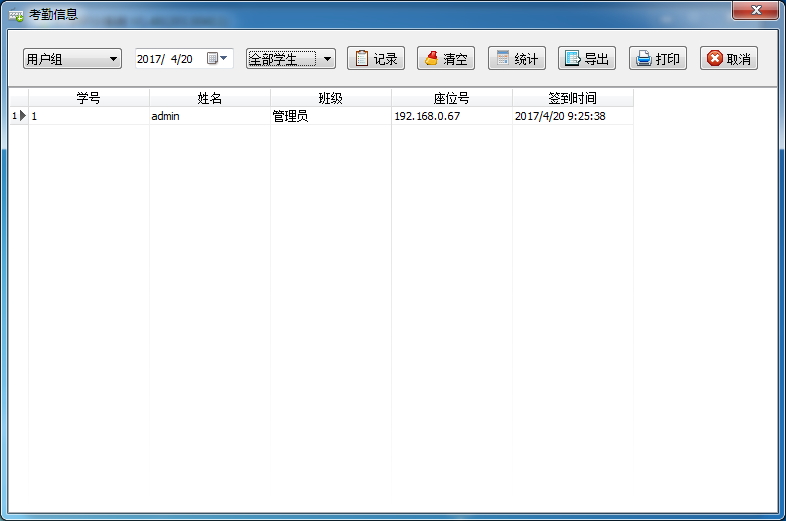Click the 记录 button text
Screen dimensions: 786x521
pos(385,59)
